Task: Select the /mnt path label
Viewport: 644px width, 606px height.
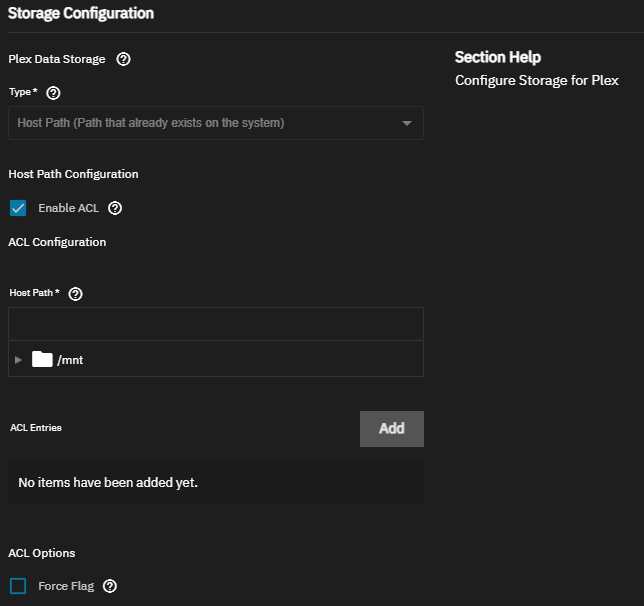Action: click(70, 360)
